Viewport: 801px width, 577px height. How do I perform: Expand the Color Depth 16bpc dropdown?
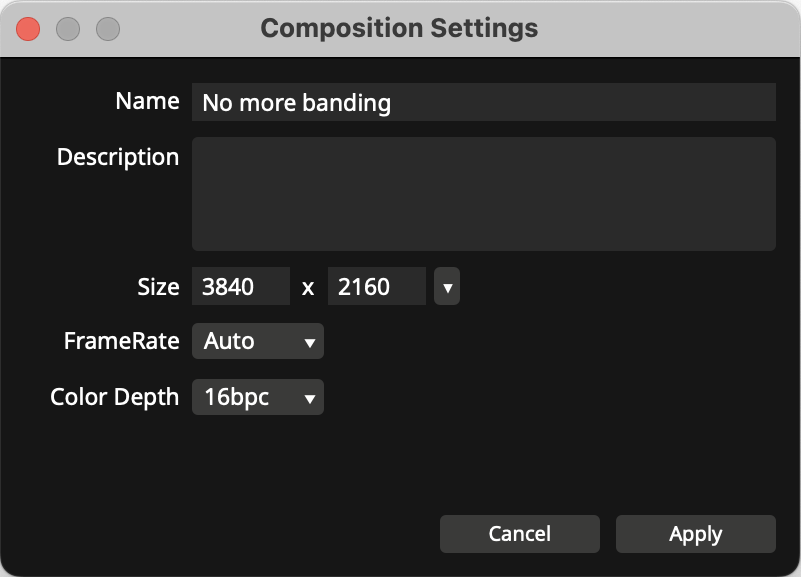[x=257, y=397]
